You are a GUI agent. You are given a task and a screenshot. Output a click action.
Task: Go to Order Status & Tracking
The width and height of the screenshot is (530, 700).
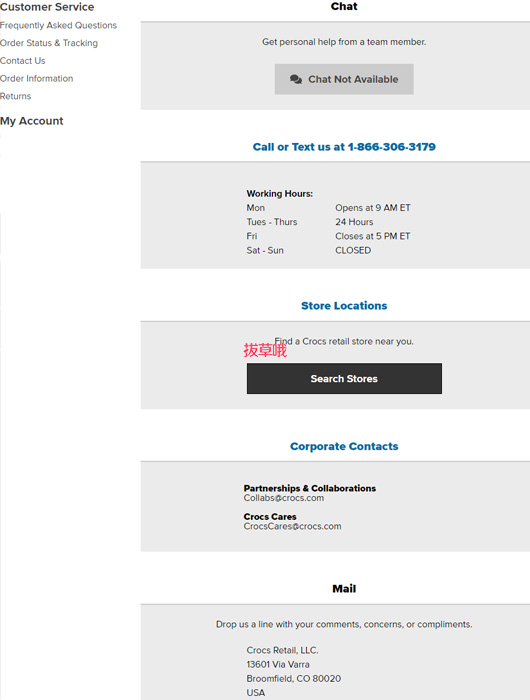tap(49, 43)
